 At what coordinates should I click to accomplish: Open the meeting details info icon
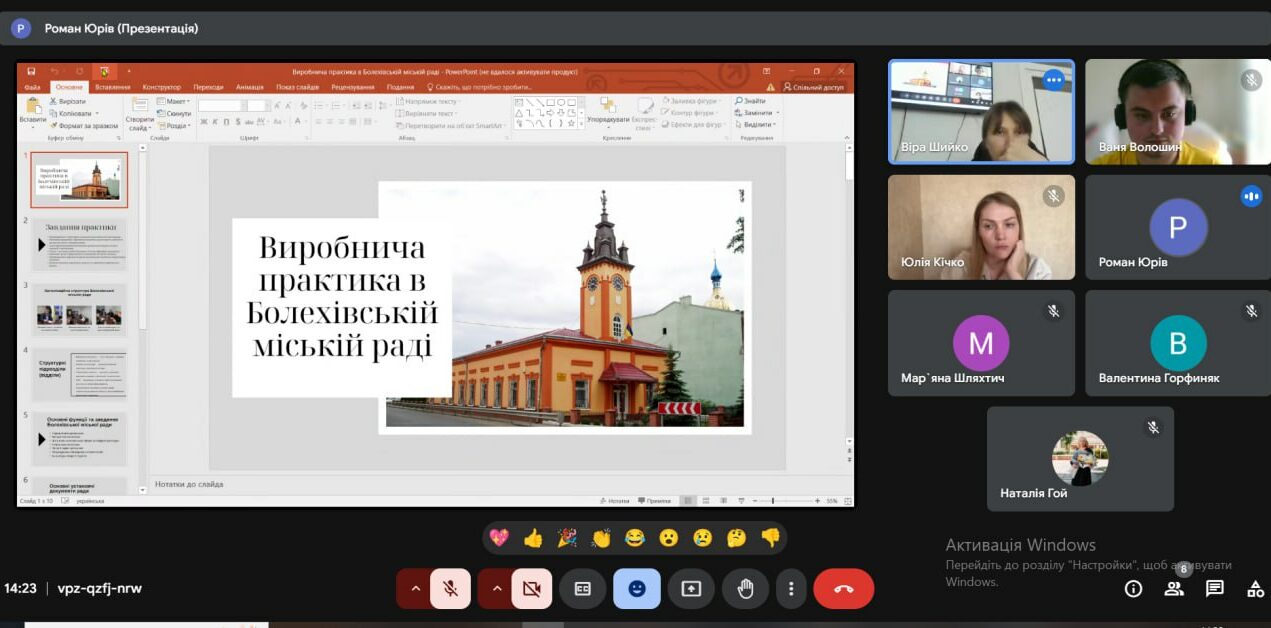1133,589
